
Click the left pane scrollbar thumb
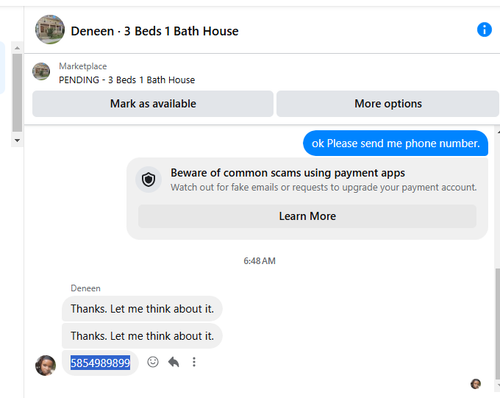[x=17, y=93]
